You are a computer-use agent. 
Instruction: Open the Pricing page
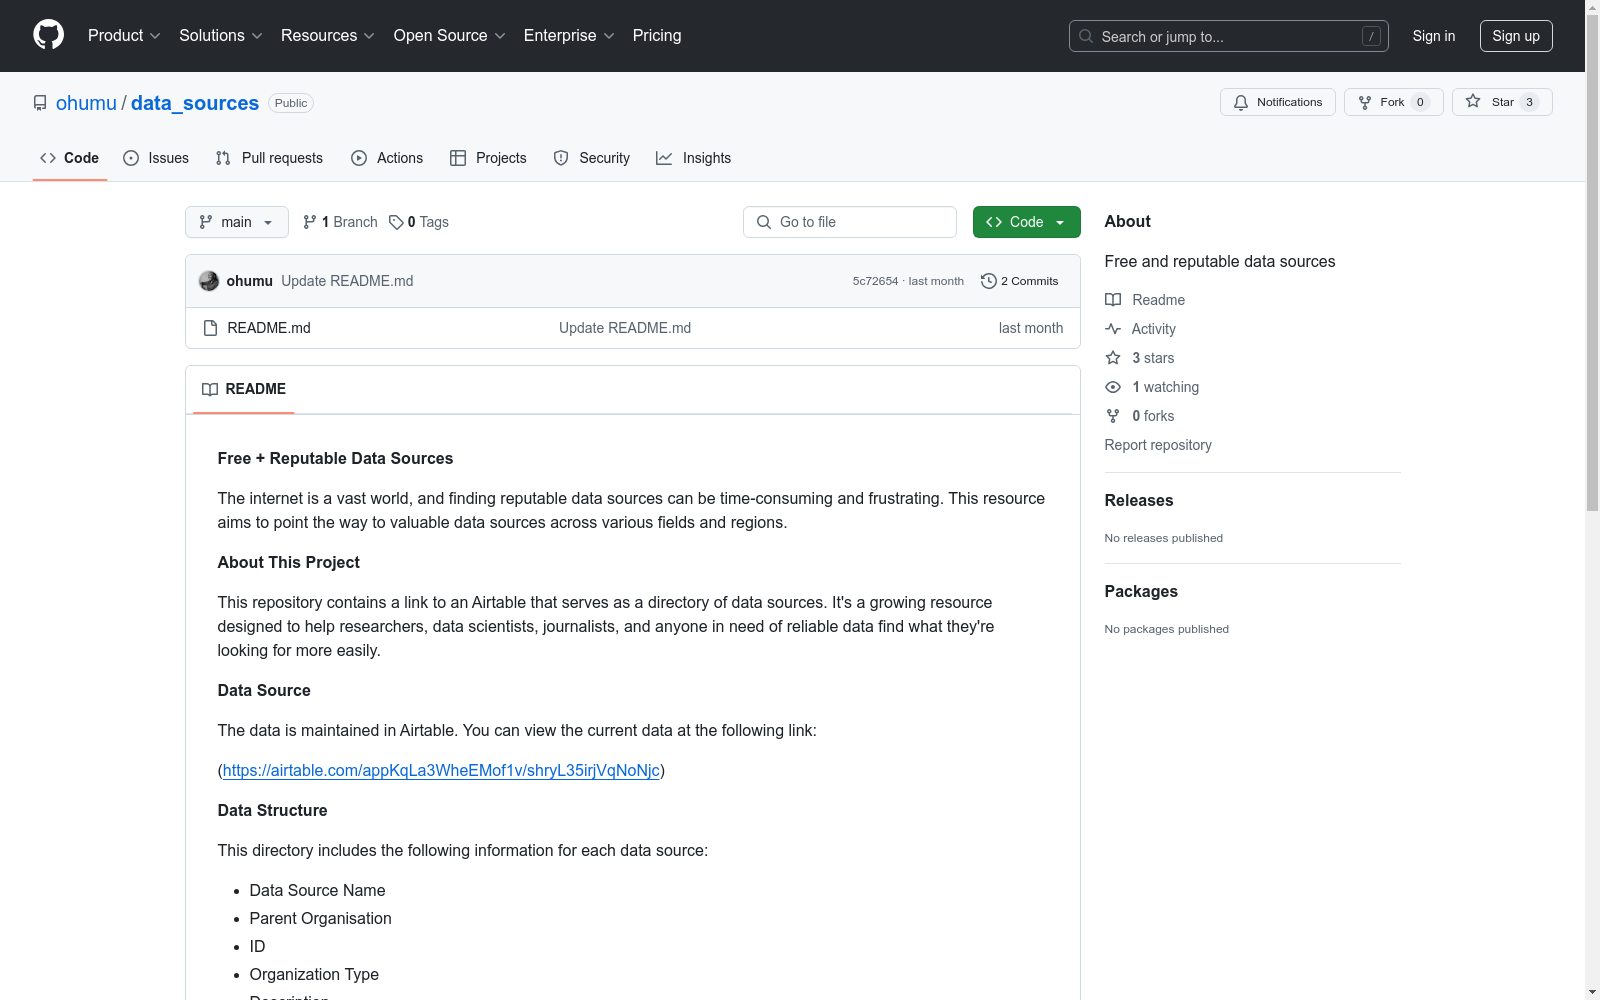click(657, 35)
